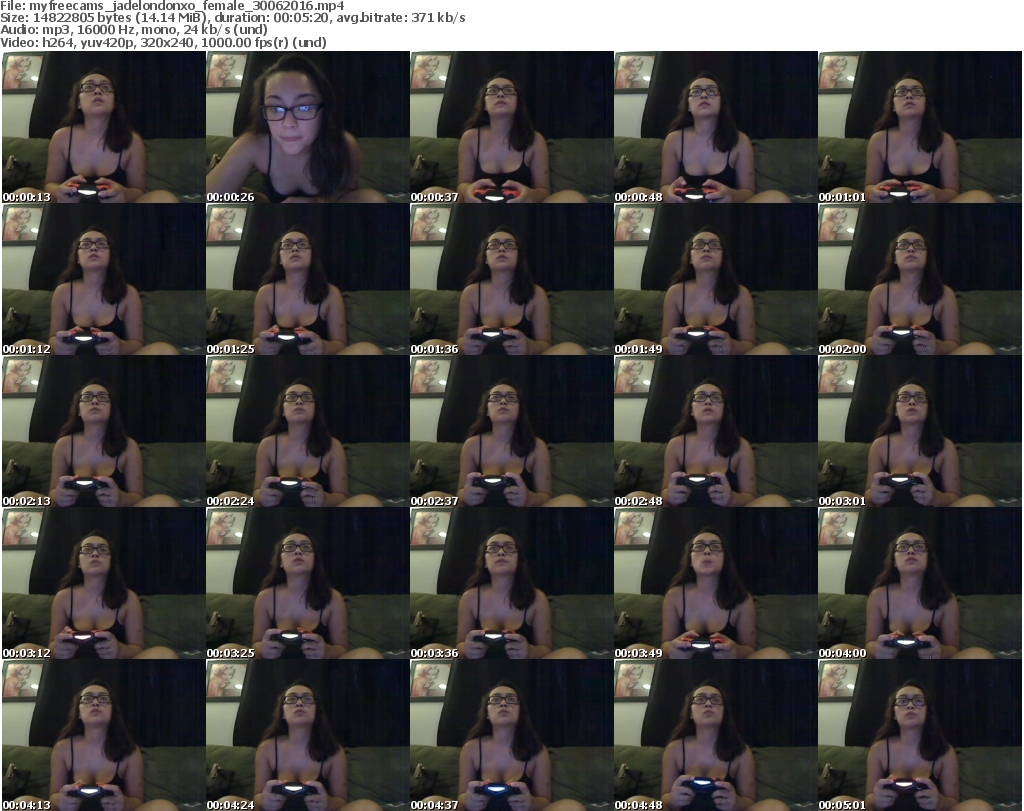
Task: Open the thumbnail stamped 00:02:48
Action: click(716, 432)
